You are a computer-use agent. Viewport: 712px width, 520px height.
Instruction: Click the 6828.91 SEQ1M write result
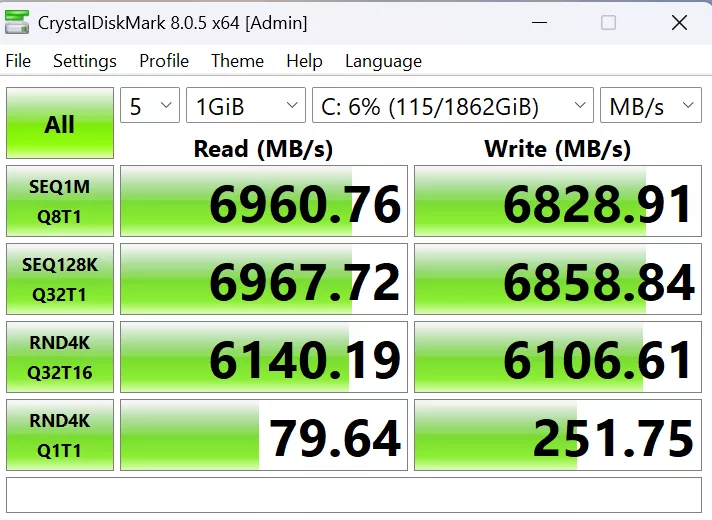(558, 201)
